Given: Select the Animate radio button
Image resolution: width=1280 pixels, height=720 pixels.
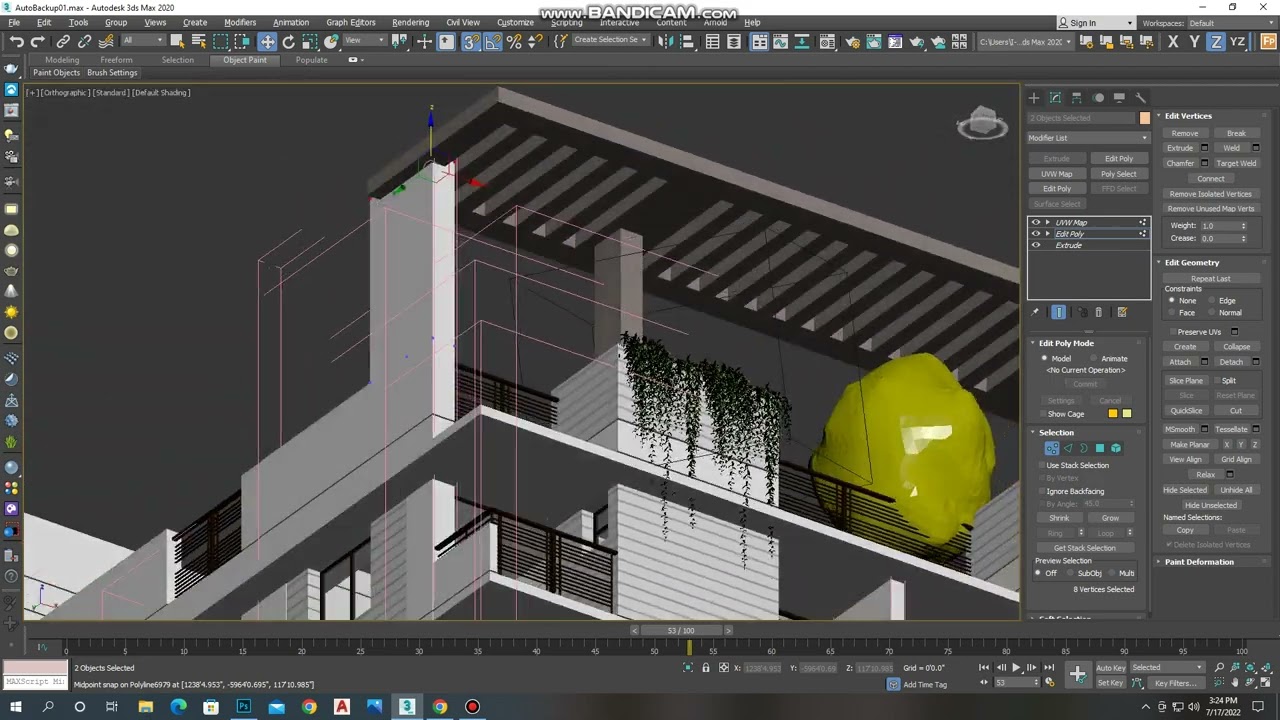Looking at the screenshot, I should click(1095, 358).
